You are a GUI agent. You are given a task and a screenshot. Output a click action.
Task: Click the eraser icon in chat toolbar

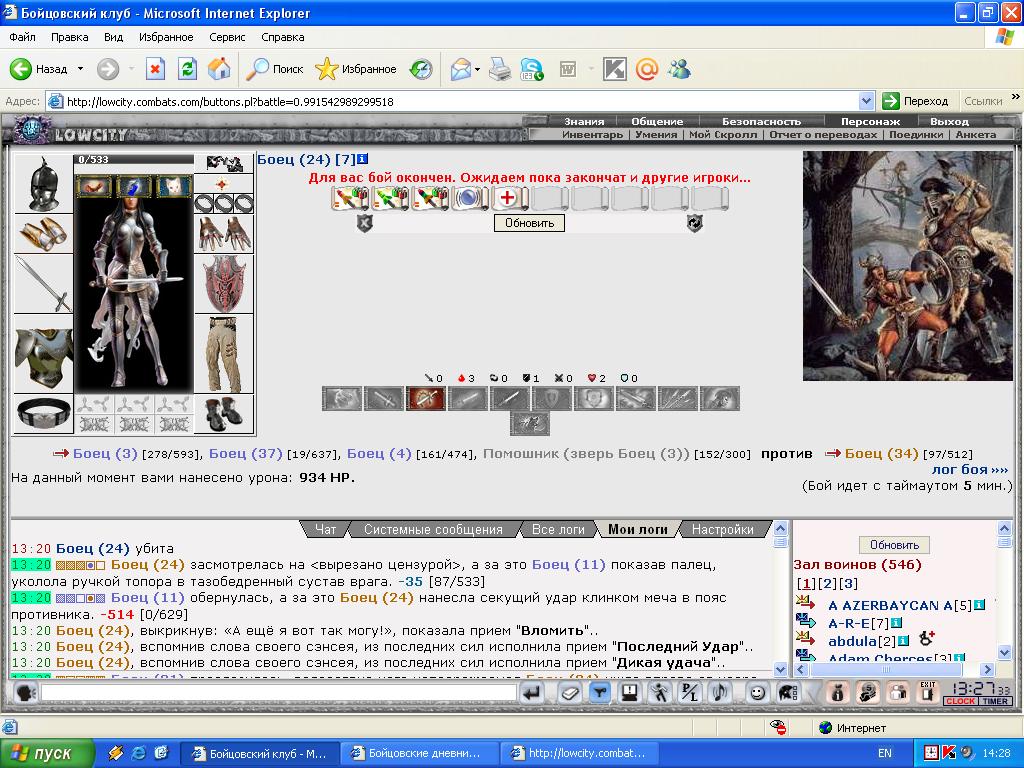(x=569, y=692)
